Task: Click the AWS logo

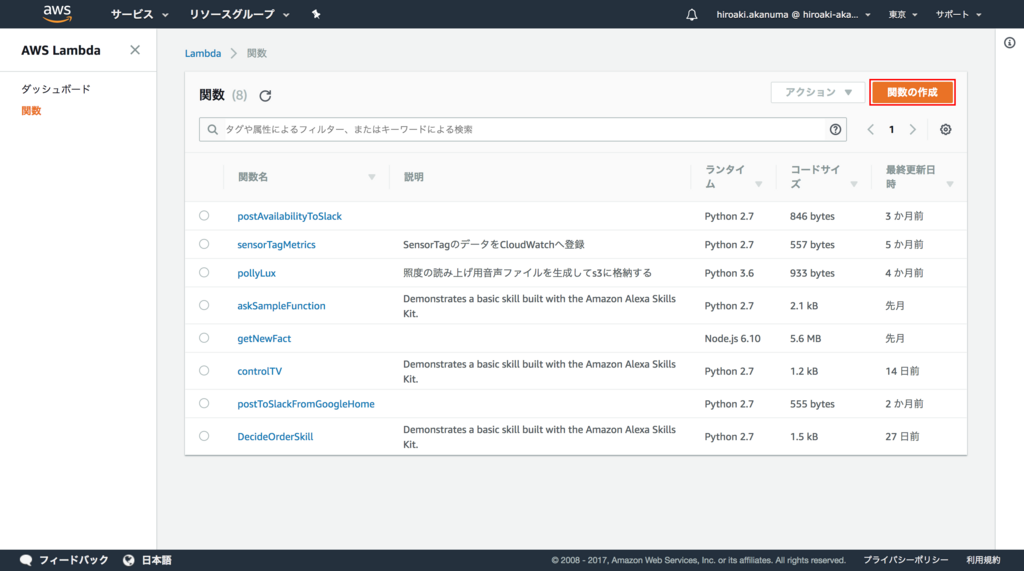Action: point(57,14)
